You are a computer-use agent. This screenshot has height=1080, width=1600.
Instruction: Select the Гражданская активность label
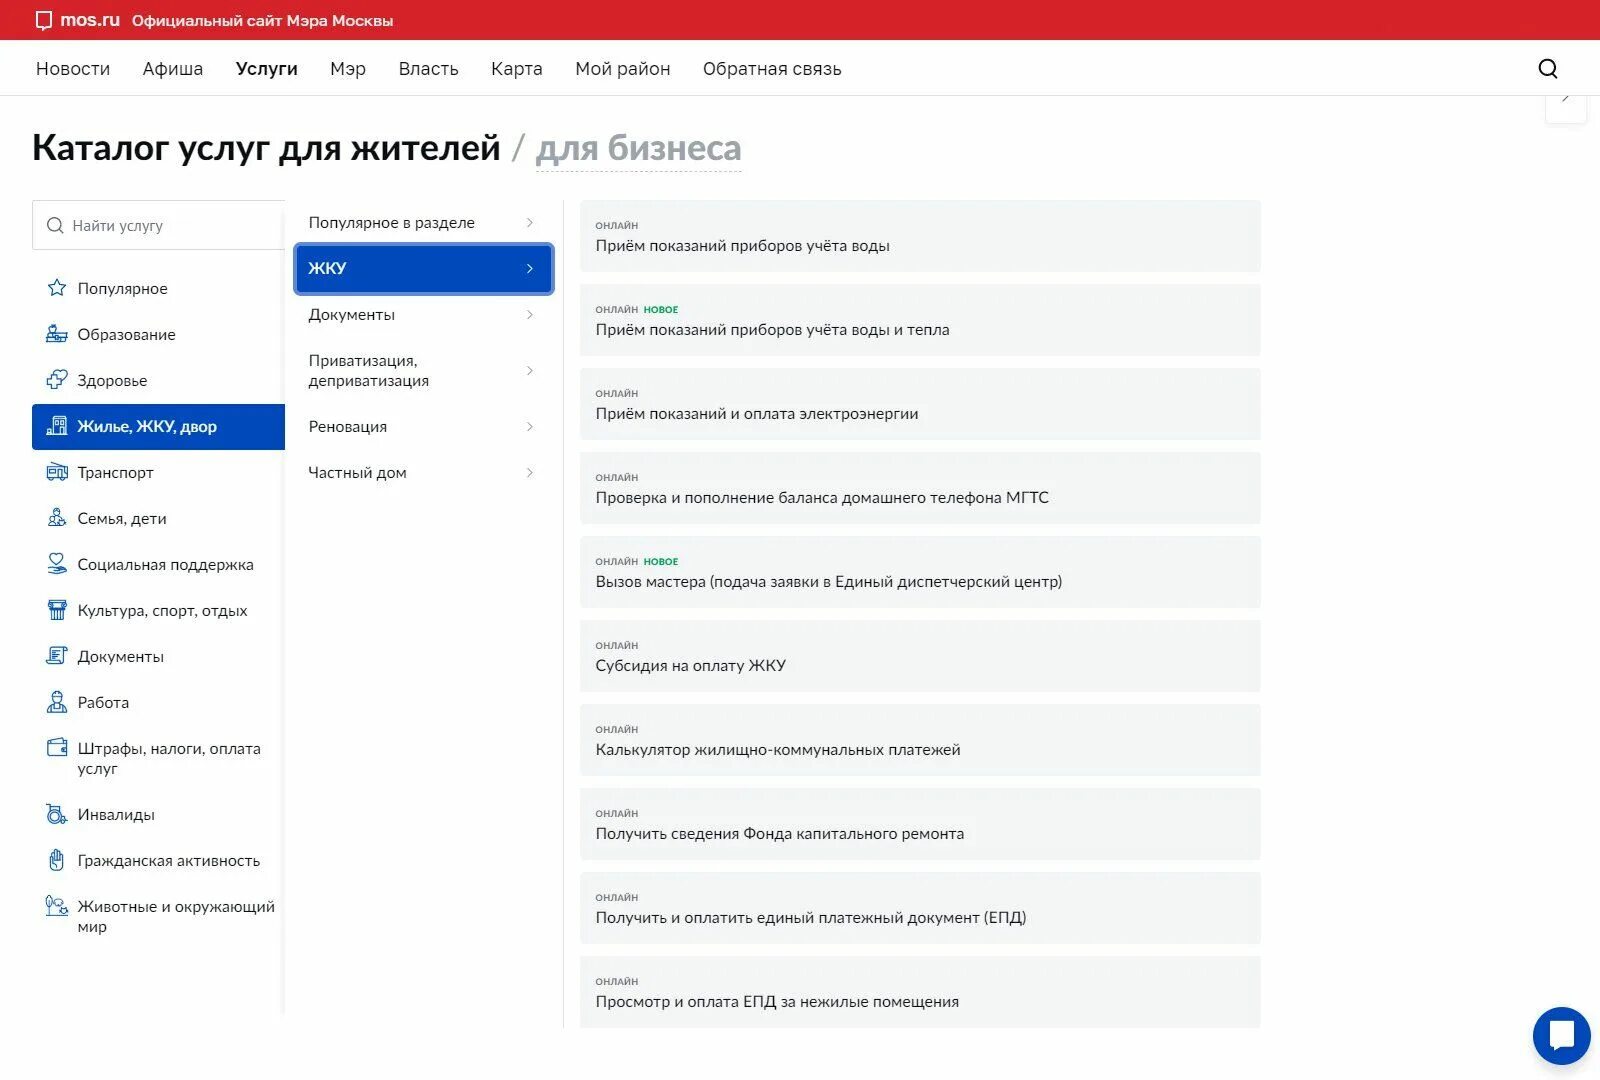coord(168,861)
